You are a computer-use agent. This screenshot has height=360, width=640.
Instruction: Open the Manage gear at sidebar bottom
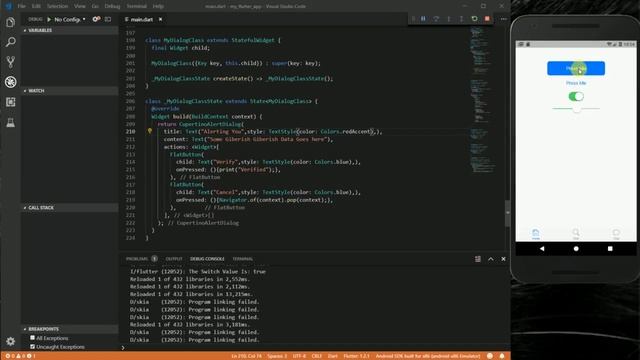point(11,341)
